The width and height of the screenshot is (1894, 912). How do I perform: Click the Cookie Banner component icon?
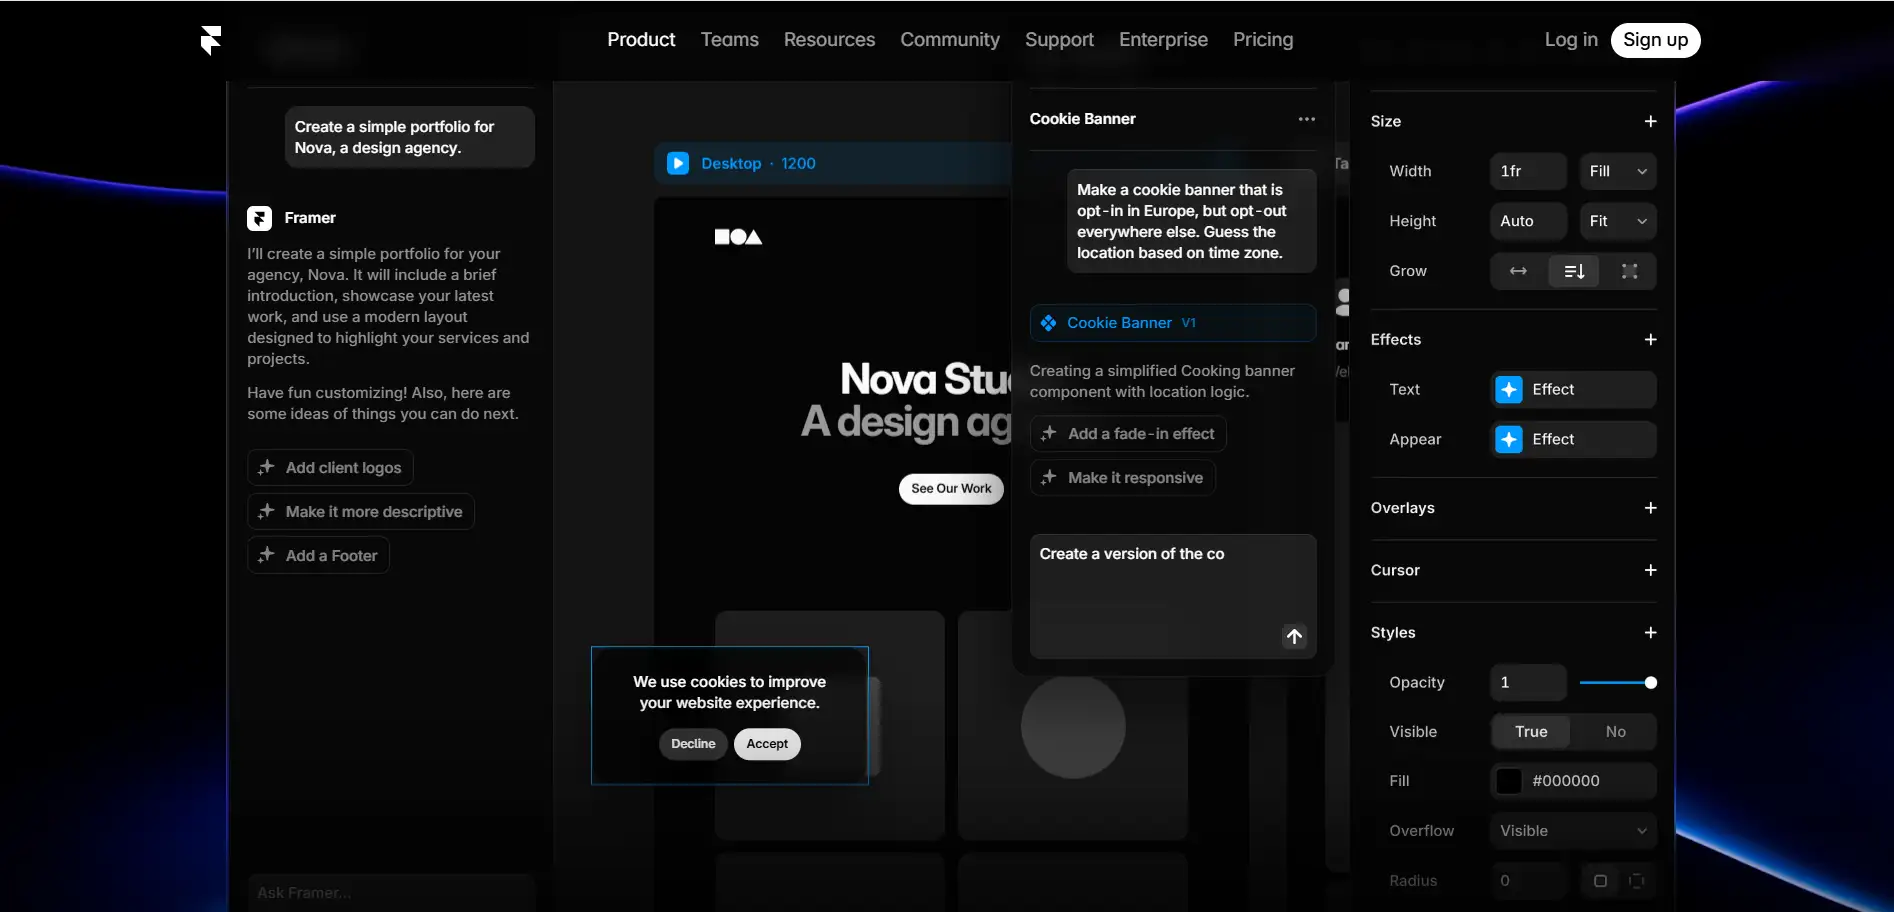pos(1048,323)
